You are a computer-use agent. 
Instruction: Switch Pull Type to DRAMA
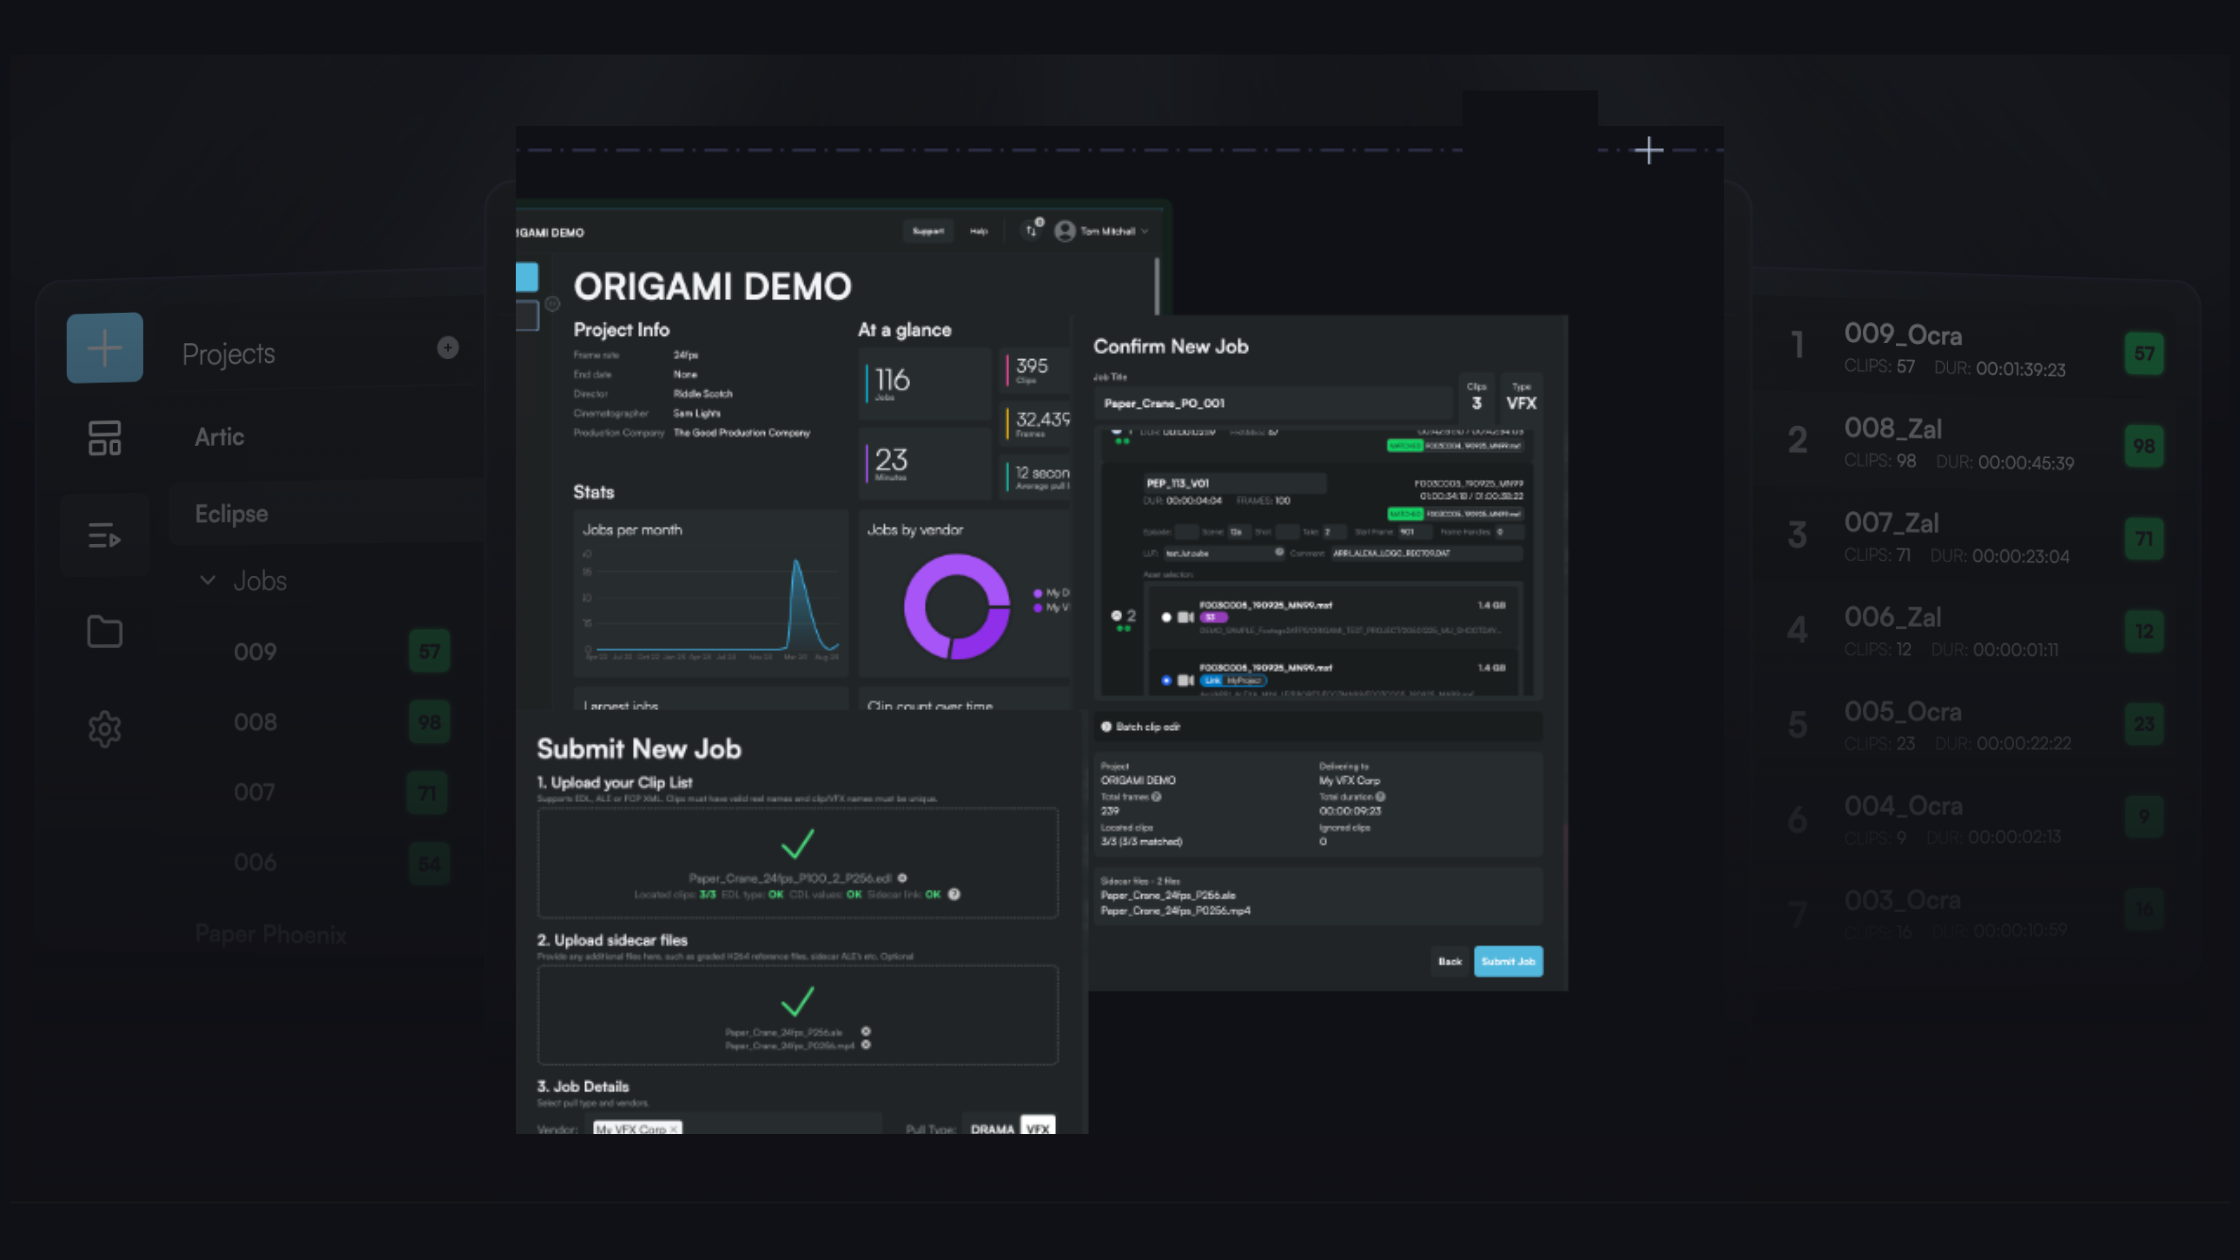[x=992, y=1128]
